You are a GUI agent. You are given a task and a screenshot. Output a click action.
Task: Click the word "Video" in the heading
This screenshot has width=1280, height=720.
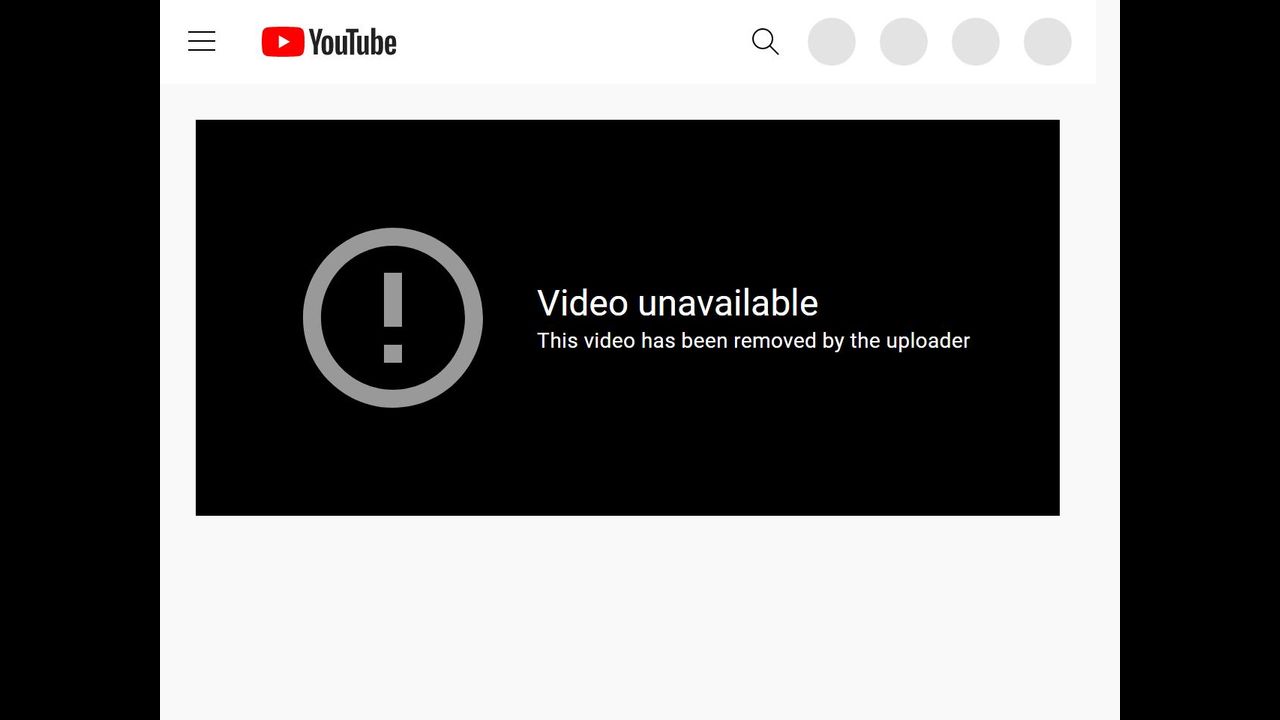pyautogui.click(x=583, y=303)
